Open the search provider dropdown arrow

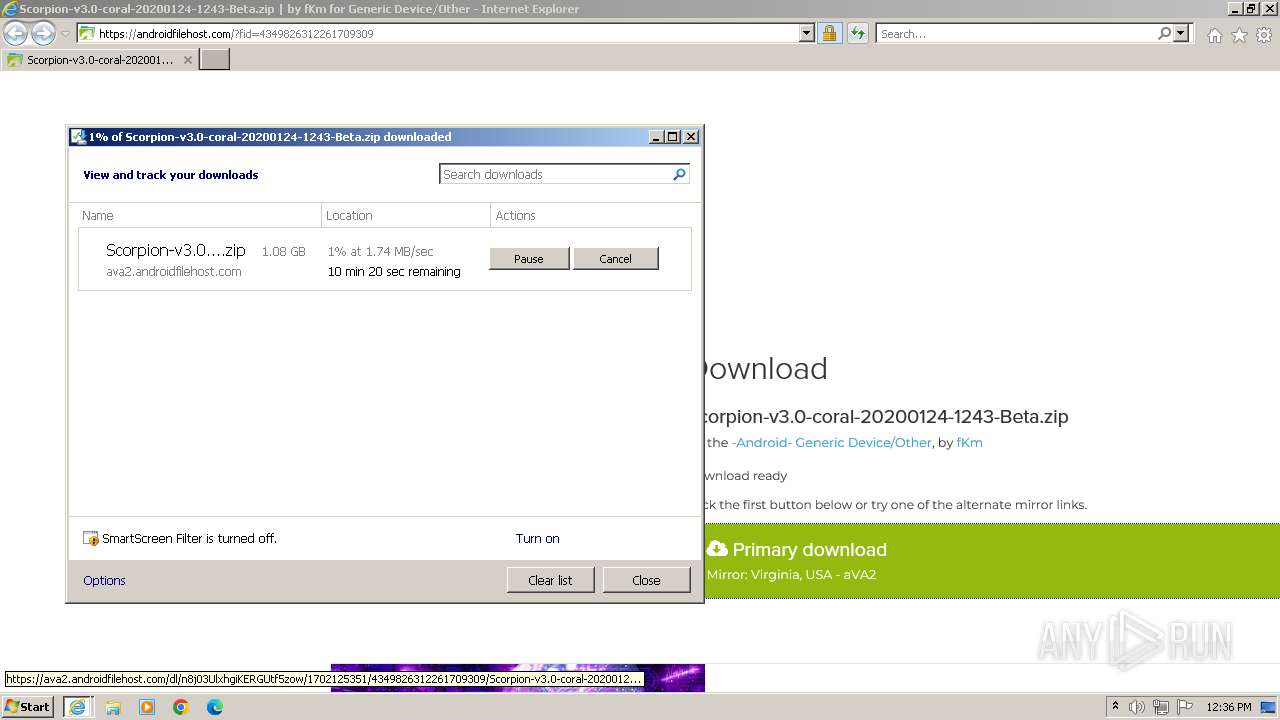[1181, 33]
